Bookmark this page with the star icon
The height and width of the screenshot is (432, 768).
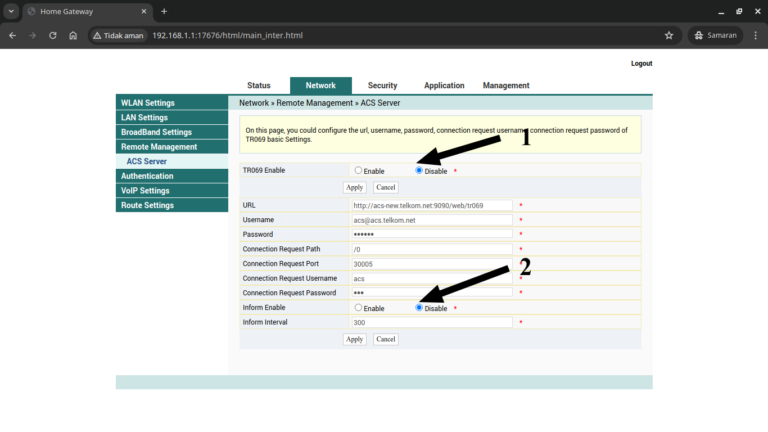point(669,35)
